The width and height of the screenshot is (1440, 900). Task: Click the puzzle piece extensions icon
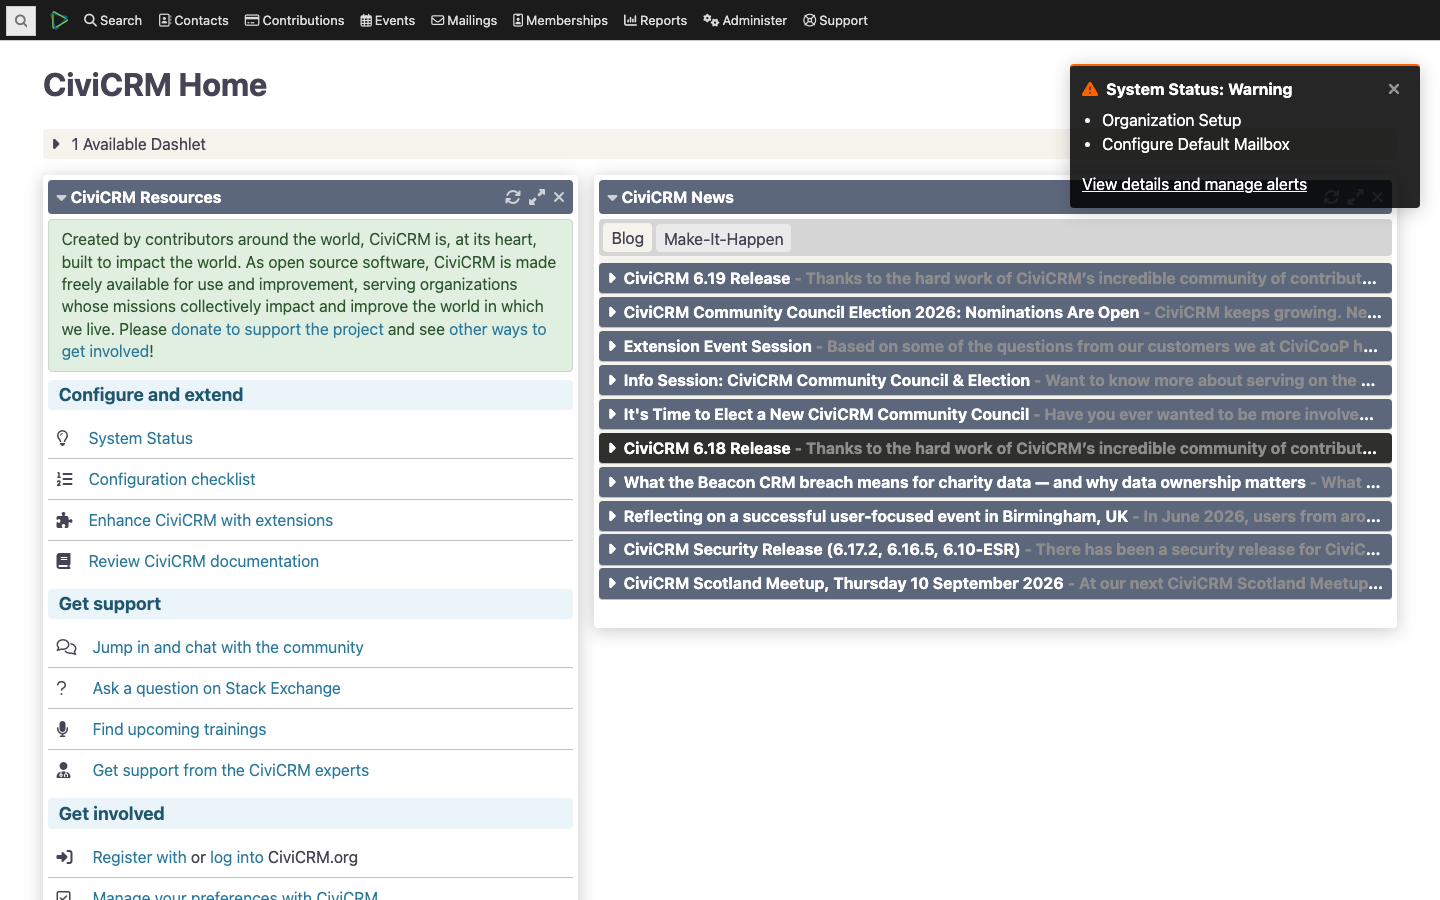[64, 520]
